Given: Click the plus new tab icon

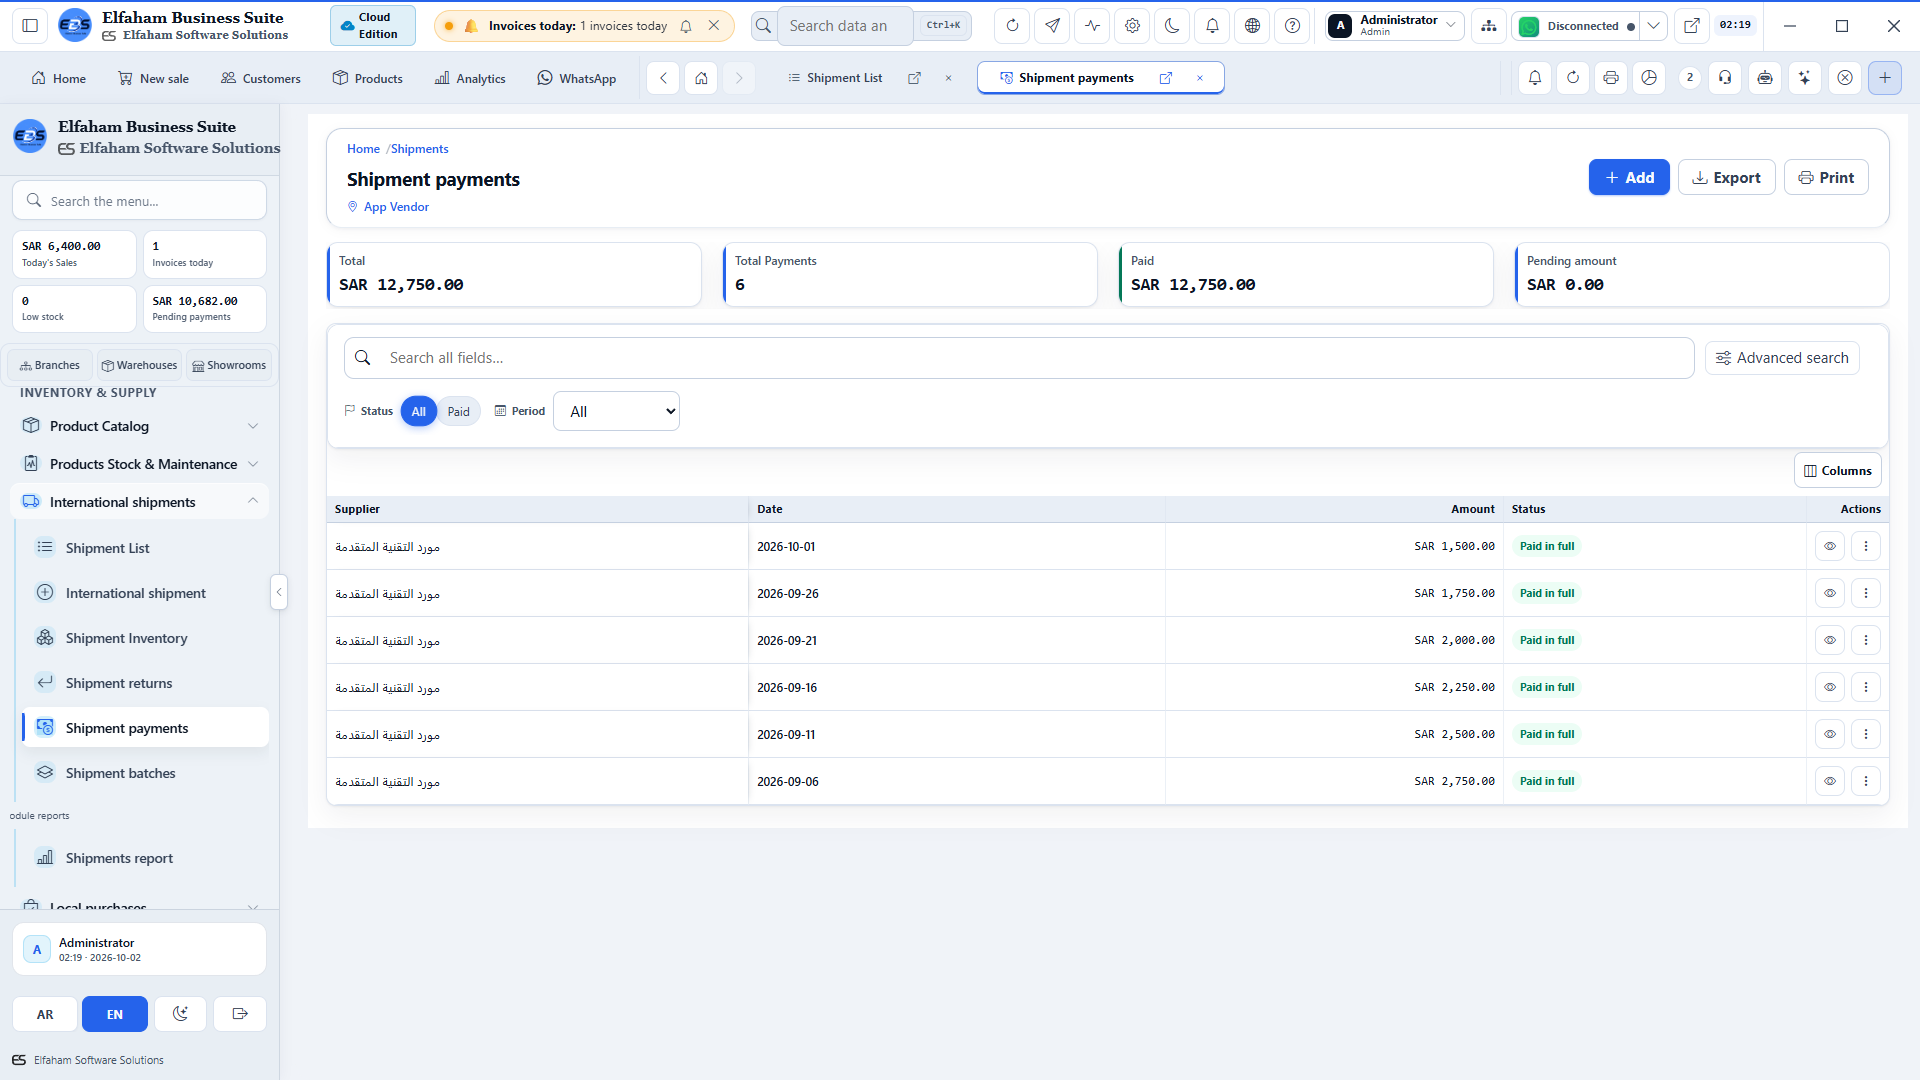Looking at the screenshot, I should pyautogui.click(x=1885, y=78).
